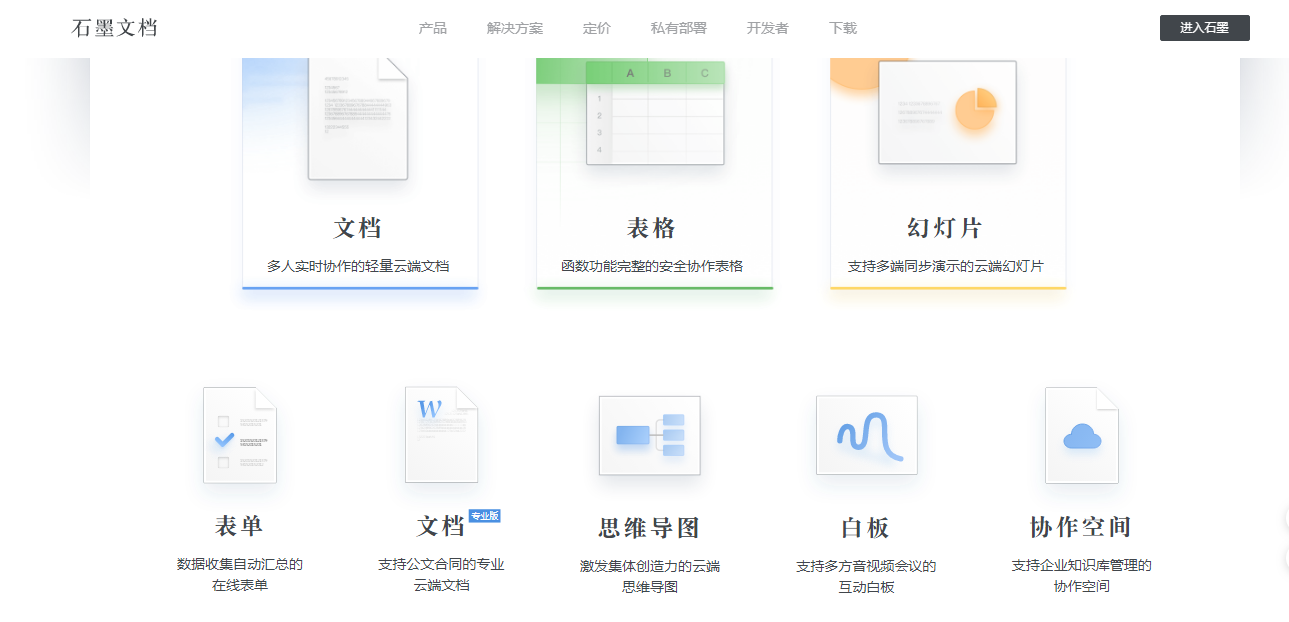Expand the 解决方案 navigation menu
1289x622 pixels.
click(x=515, y=28)
